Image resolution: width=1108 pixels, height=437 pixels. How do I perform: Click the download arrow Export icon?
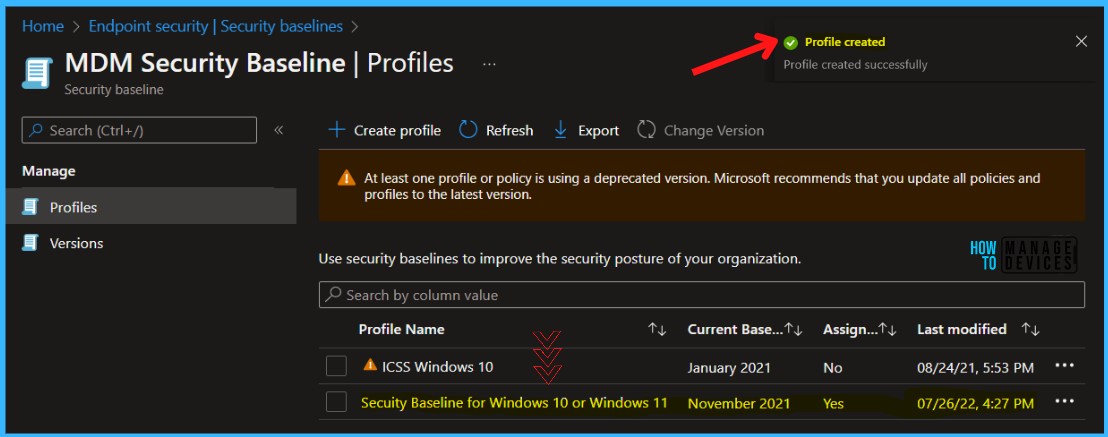[x=560, y=130]
